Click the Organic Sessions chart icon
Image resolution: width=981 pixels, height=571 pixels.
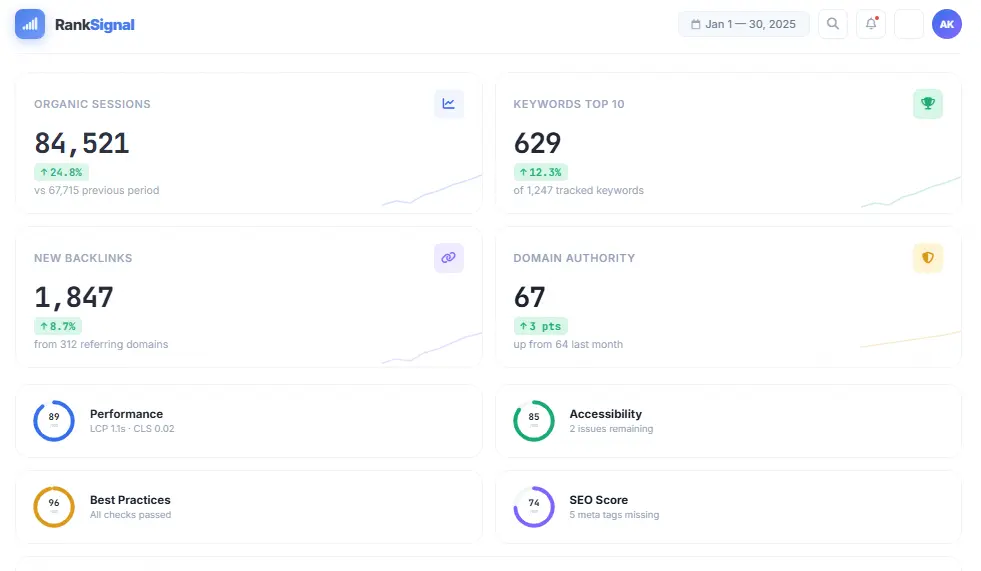449,104
